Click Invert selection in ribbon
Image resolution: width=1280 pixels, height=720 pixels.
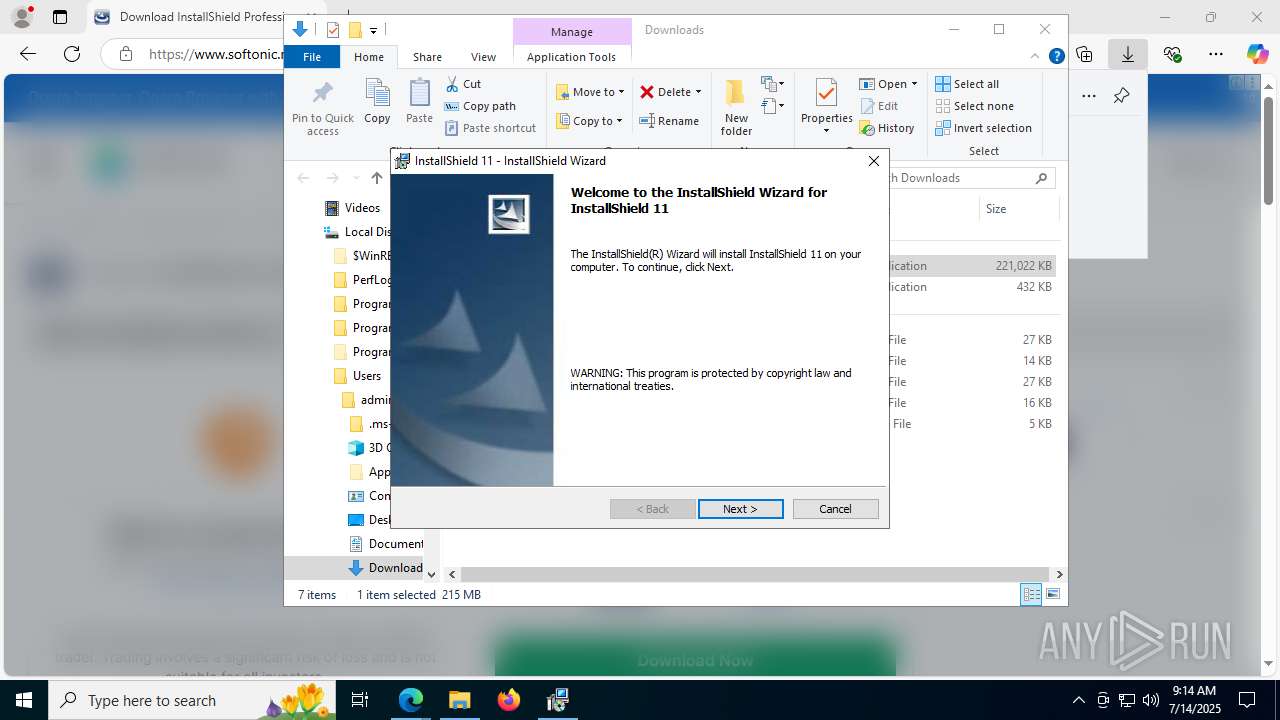coord(983,128)
